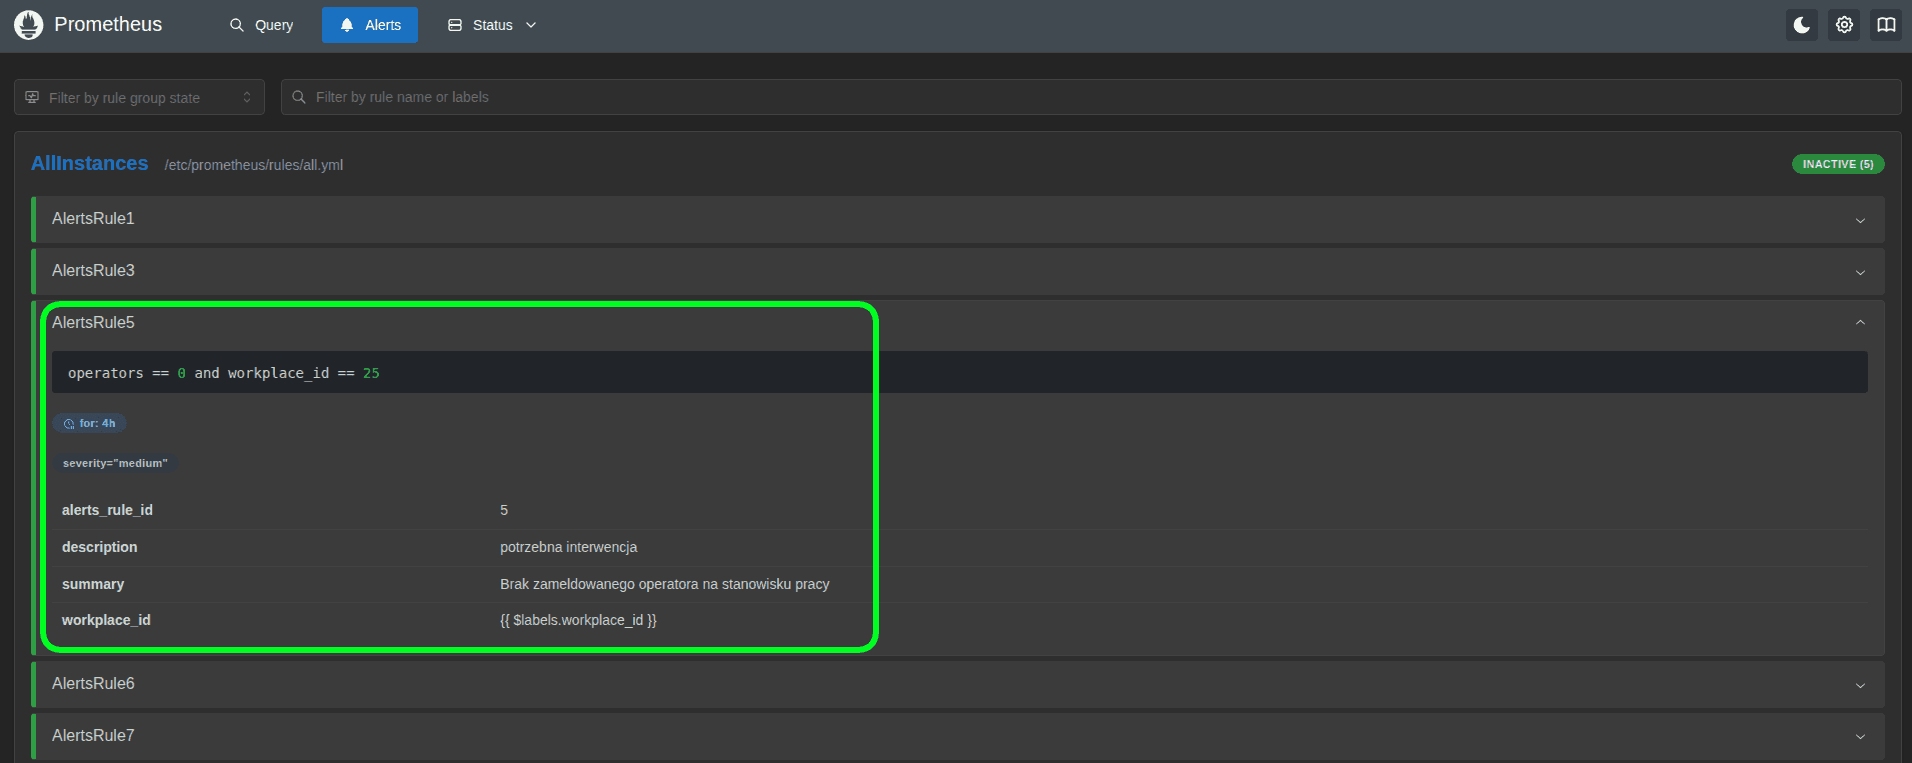Open Filter by rule group state dropdown

click(140, 97)
